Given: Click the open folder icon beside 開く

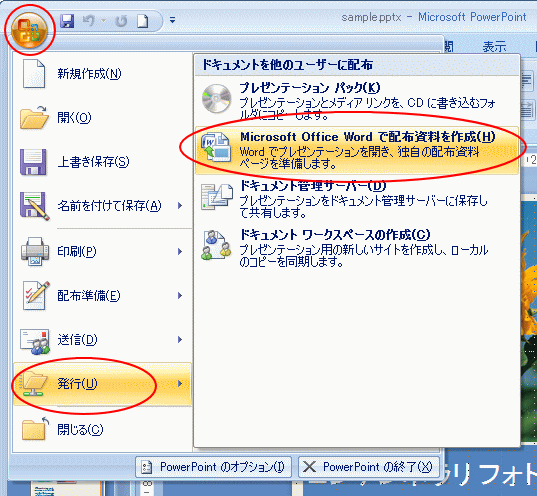Looking at the screenshot, I should [34, 117].
